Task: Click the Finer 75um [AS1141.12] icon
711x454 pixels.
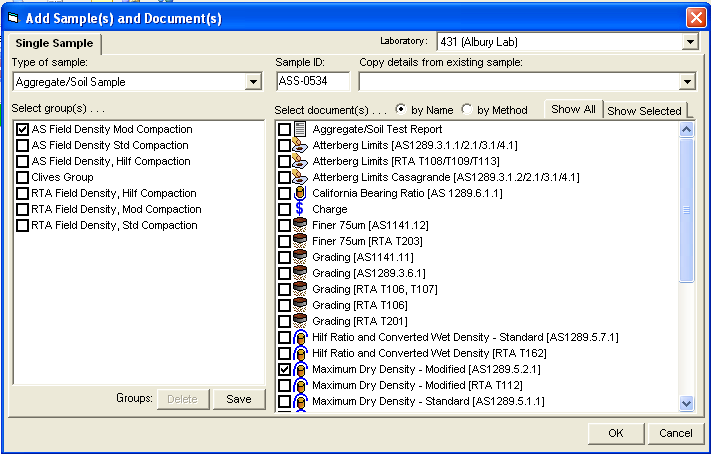Action: click(300, 225)
